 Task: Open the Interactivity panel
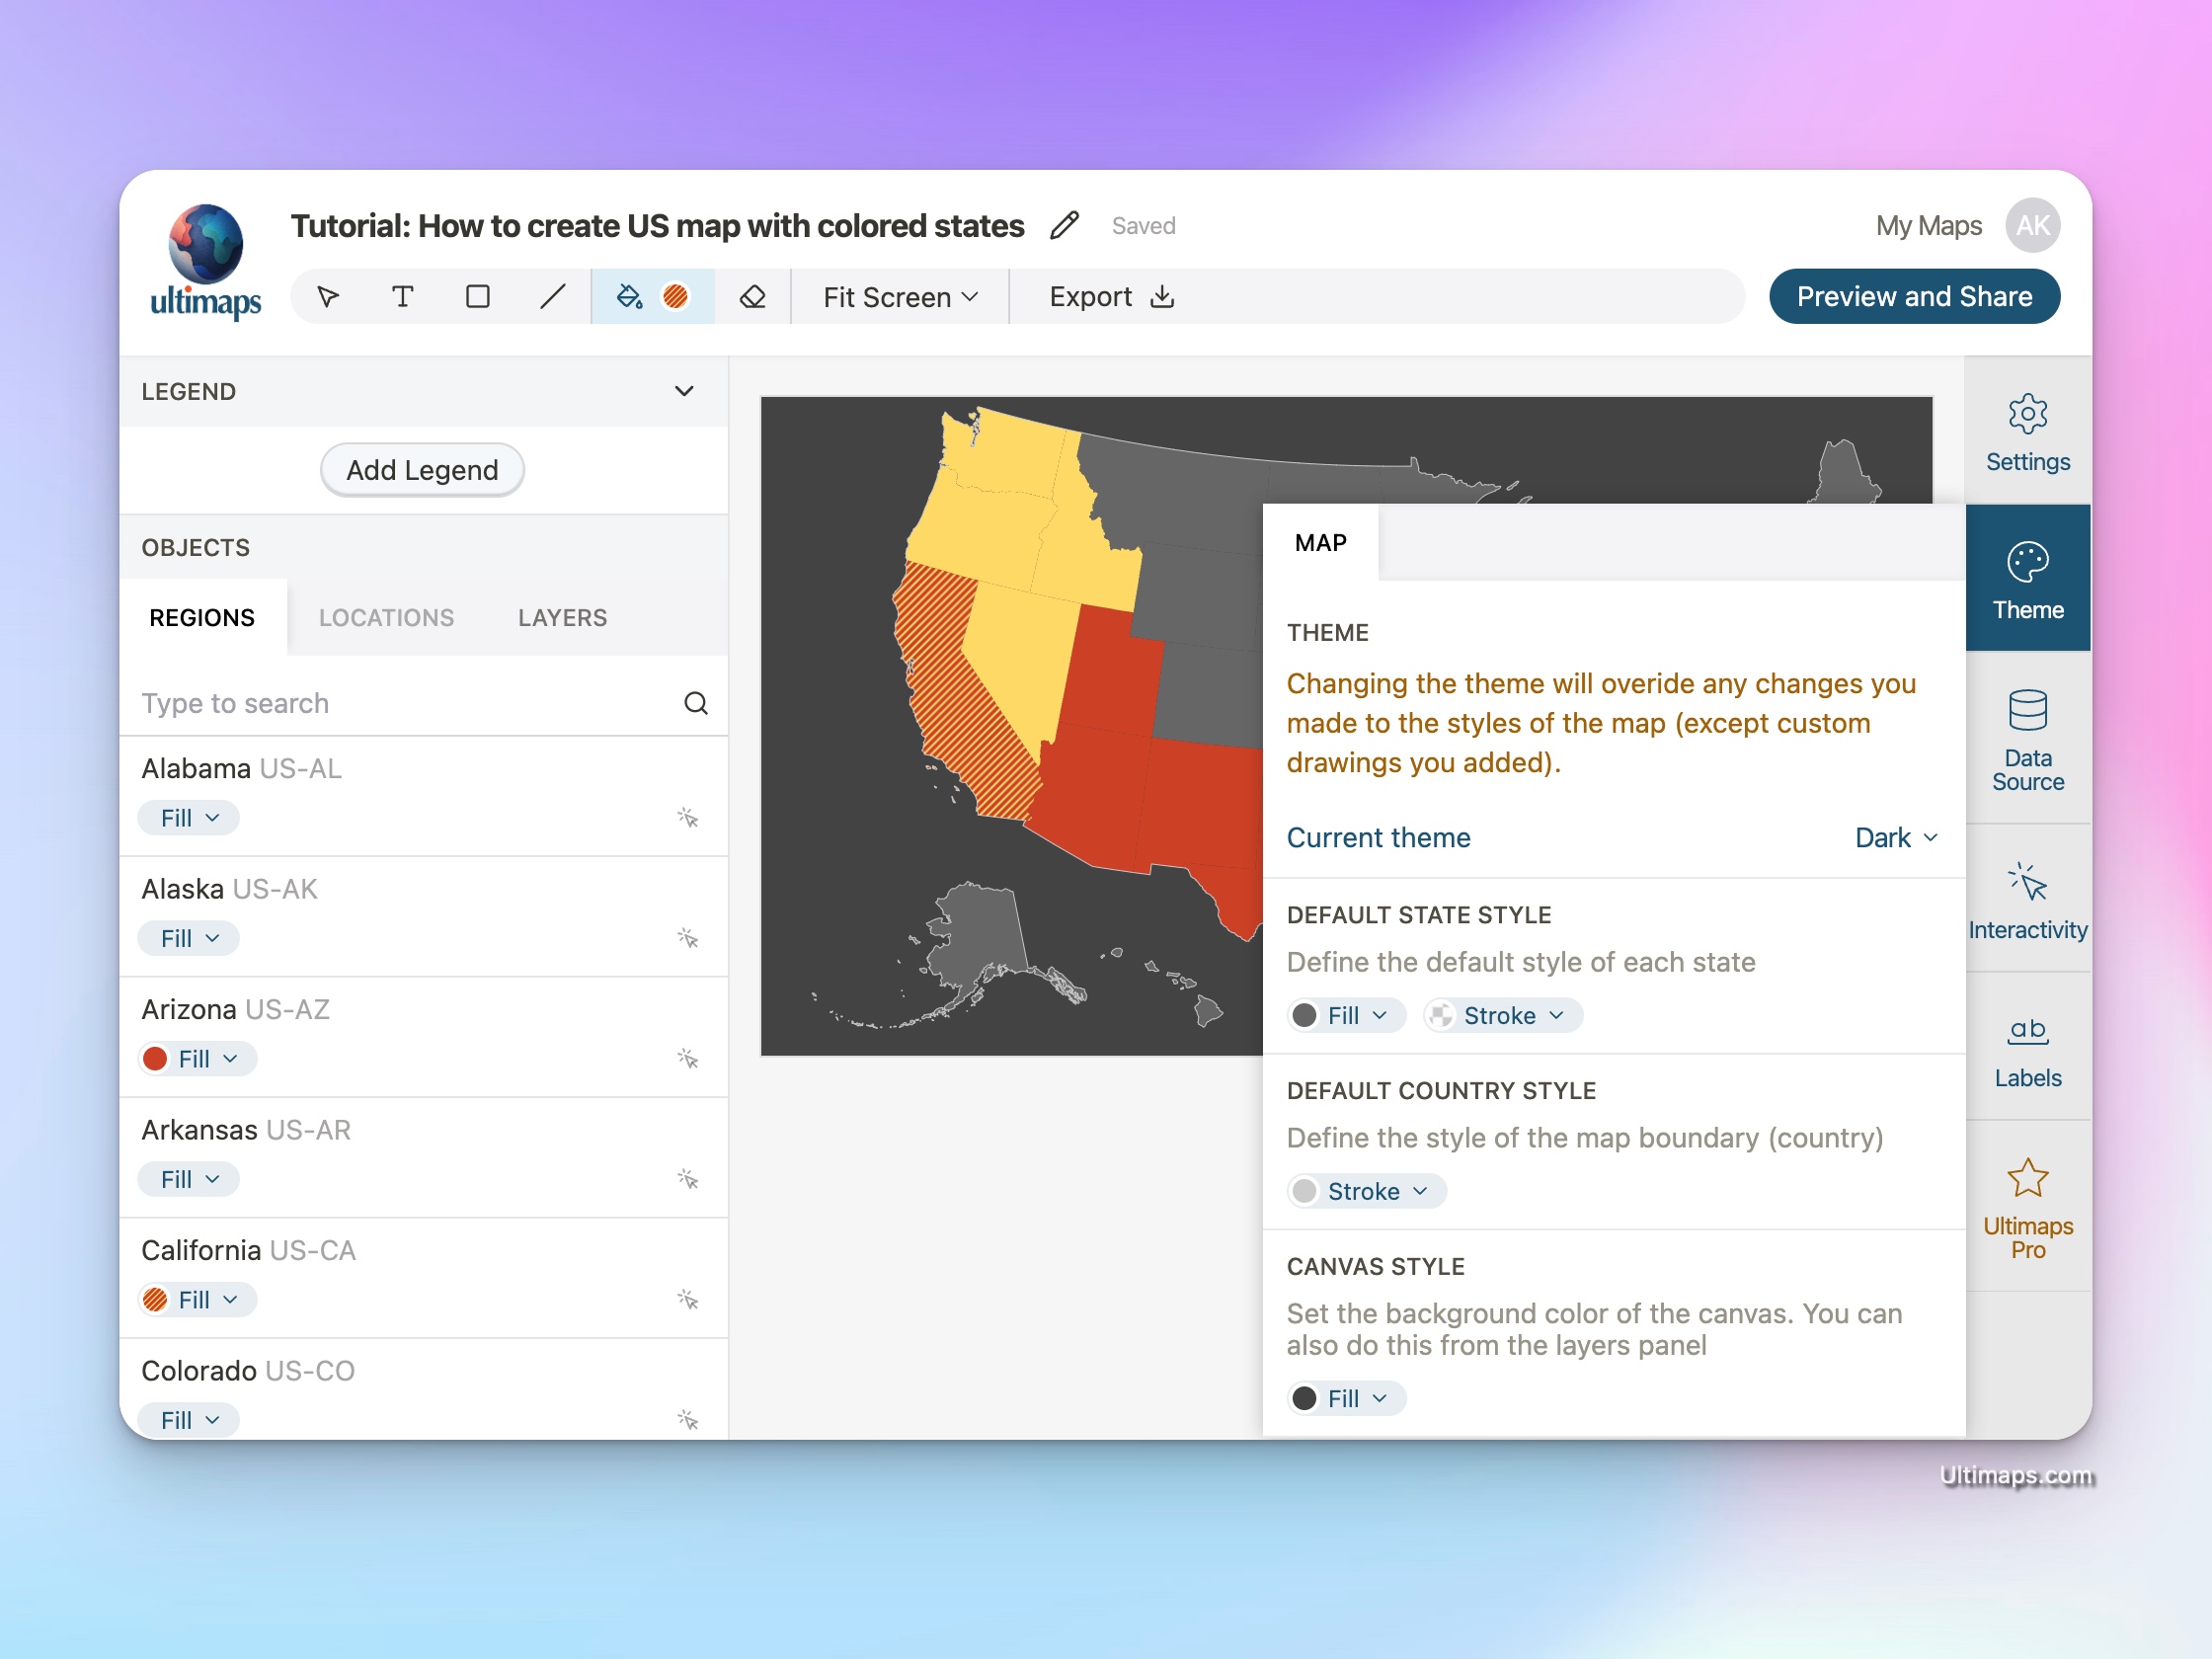pos(2025,900)
